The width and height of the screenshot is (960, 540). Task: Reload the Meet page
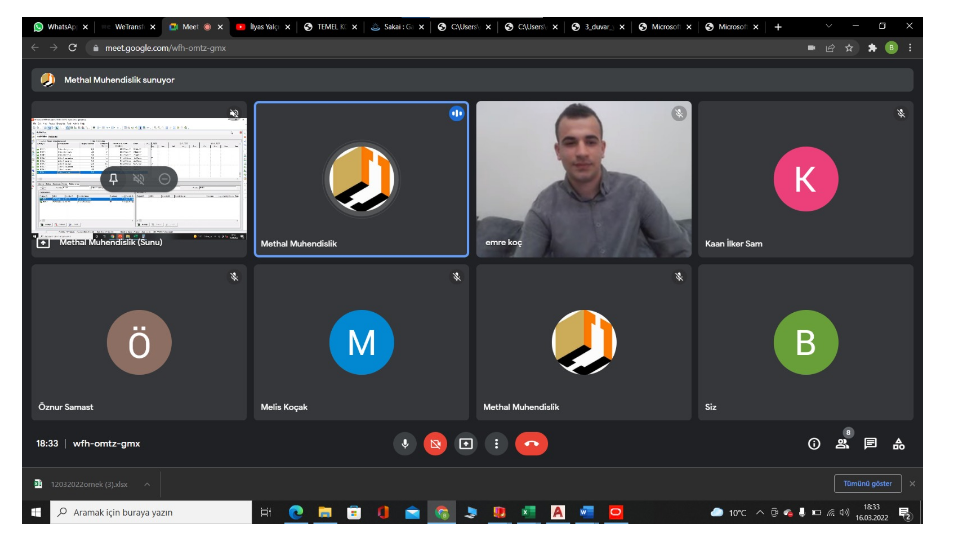[72, 48]
